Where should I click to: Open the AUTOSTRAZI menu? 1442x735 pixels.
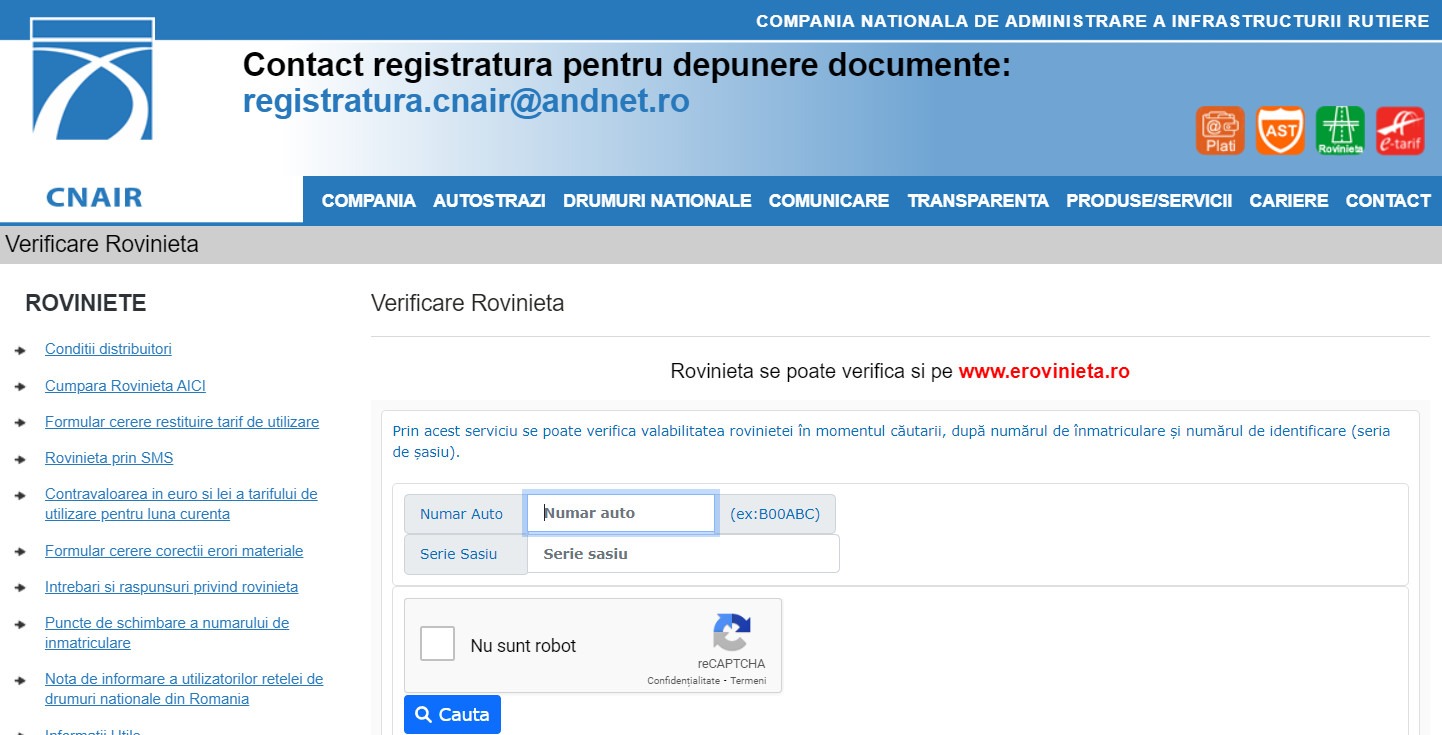click(x=489, y=201)
